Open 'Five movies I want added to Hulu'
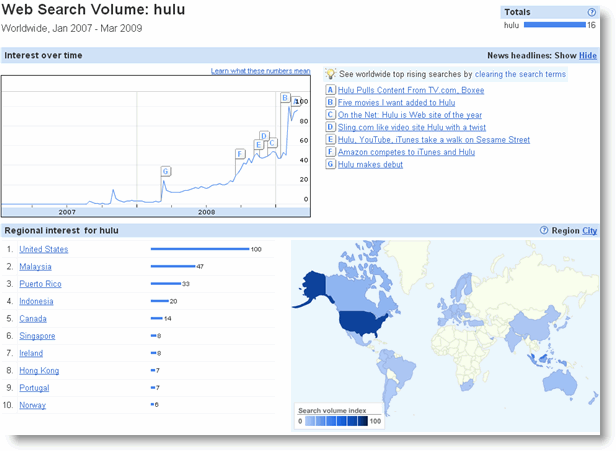Viewport: 616px width, 451px height. coord(396,103)
